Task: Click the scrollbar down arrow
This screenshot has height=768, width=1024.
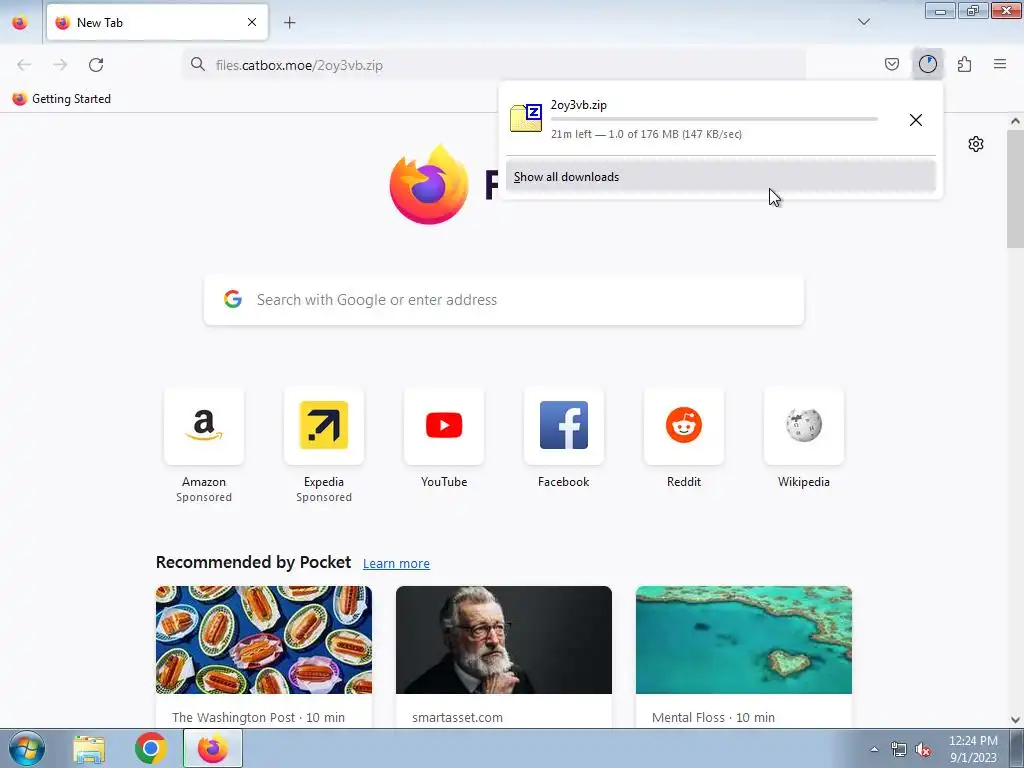Action: [1015, 720]
